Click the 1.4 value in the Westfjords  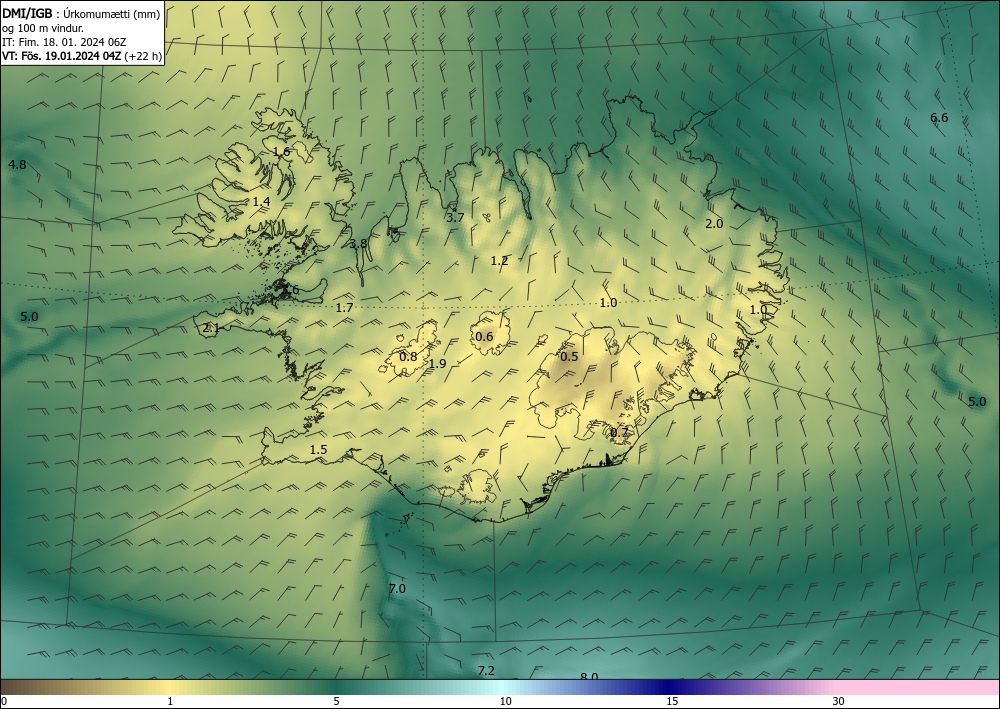click(x=261, y=201)
